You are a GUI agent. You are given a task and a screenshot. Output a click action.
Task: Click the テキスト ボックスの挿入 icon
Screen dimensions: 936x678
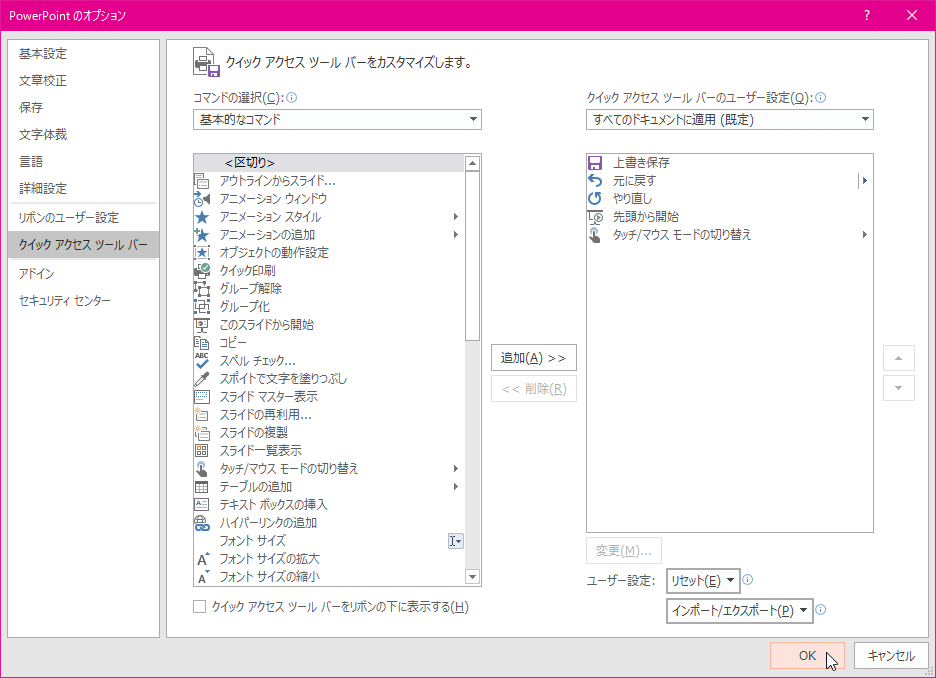coord(202,505)
